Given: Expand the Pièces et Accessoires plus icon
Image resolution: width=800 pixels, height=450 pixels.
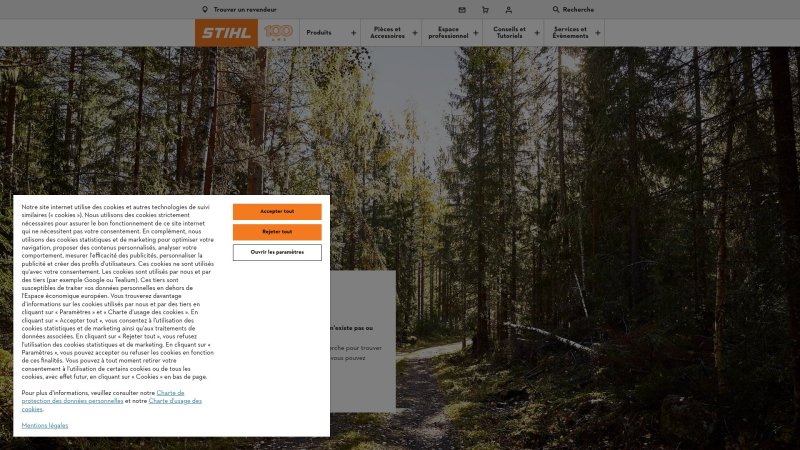Looking at the screenshot, I should 415,33.
